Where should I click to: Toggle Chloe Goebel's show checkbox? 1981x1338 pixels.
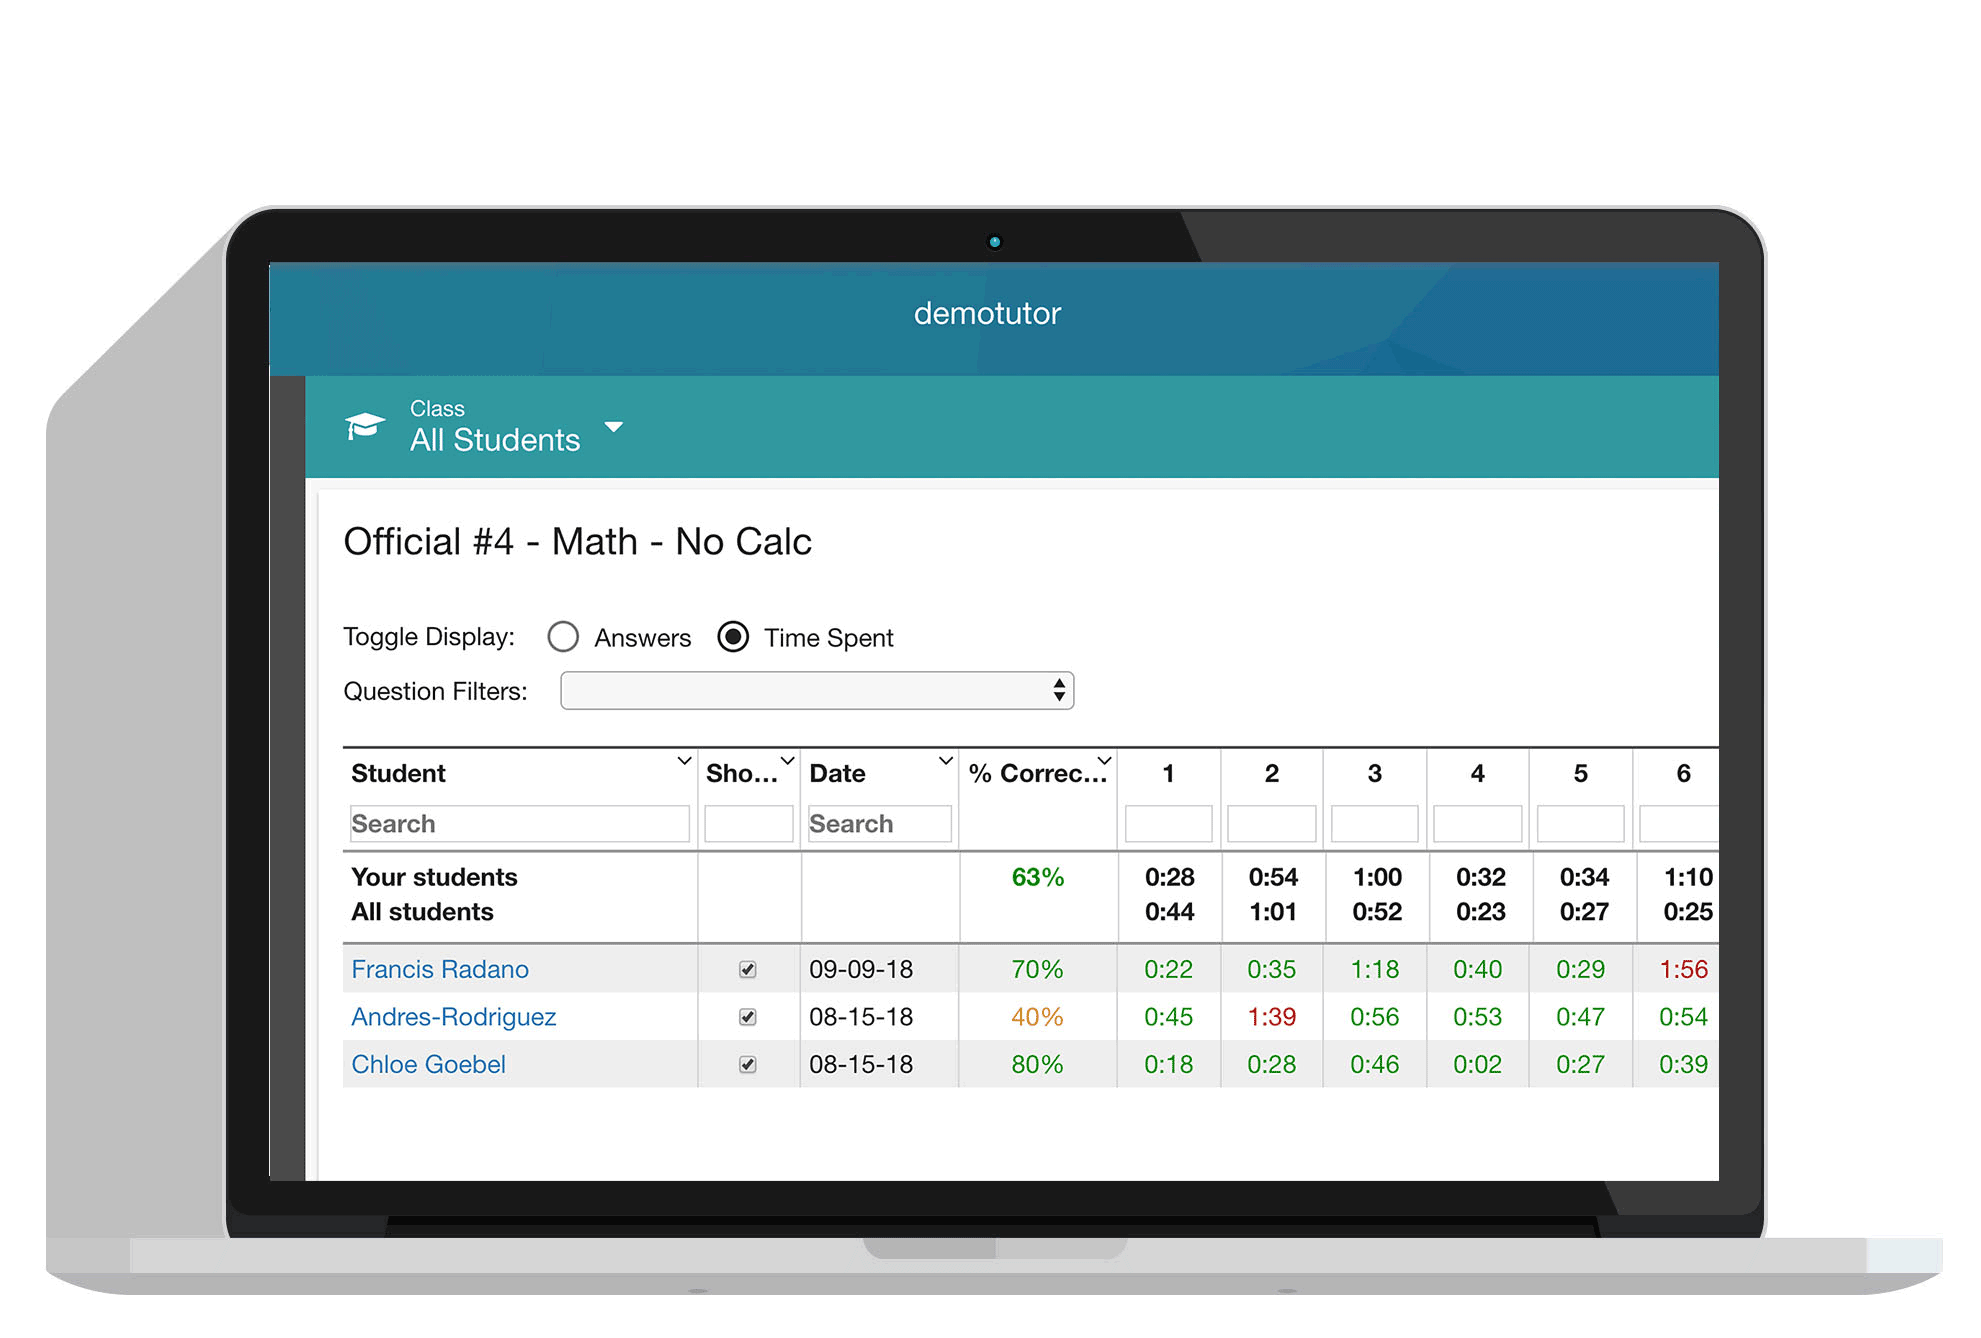tap(747, 1064)
